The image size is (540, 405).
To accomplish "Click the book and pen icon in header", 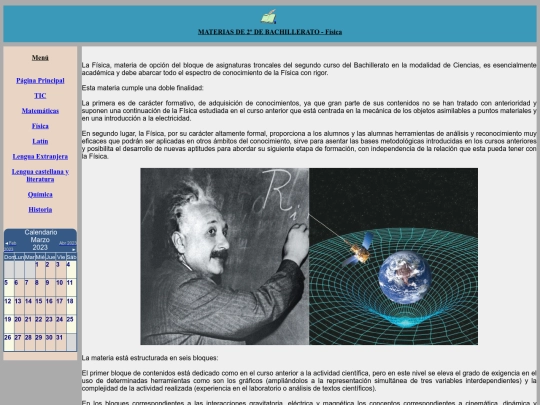I will pyautogui.click(x=269, y=17).
